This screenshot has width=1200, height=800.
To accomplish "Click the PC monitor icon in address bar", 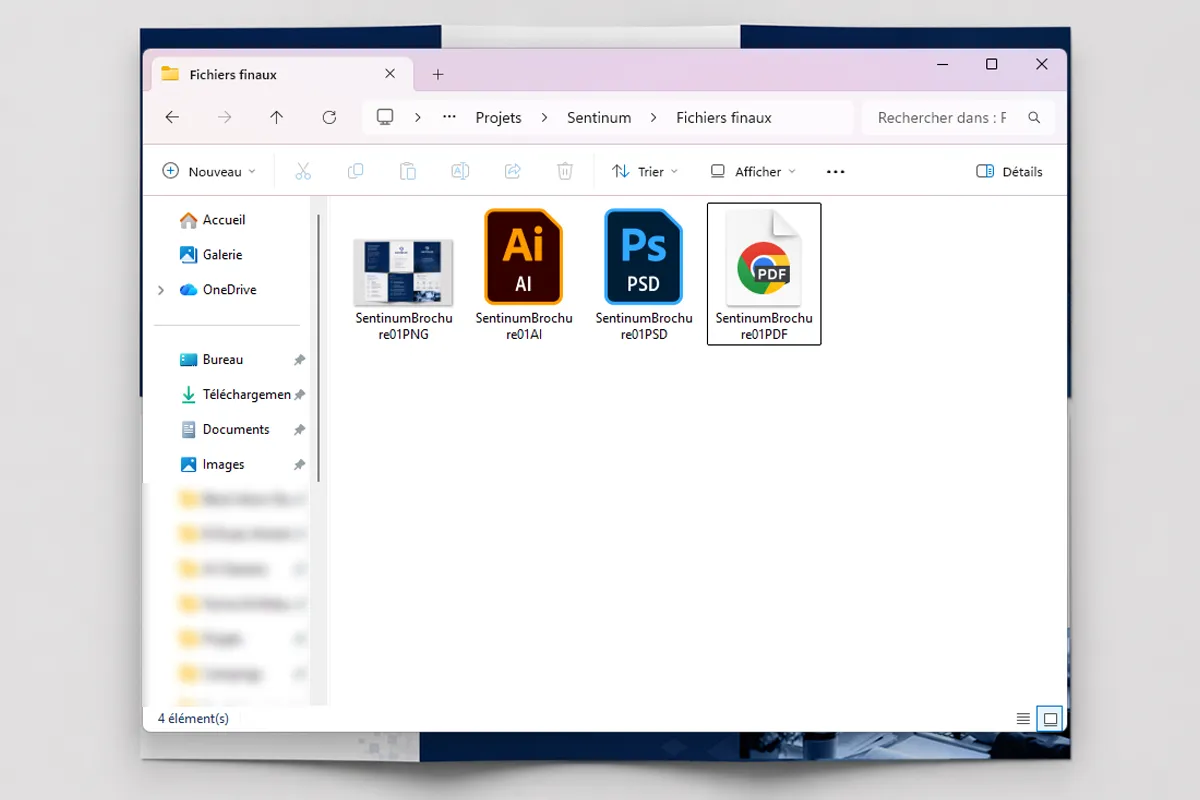I will click(x=385, y=117).
